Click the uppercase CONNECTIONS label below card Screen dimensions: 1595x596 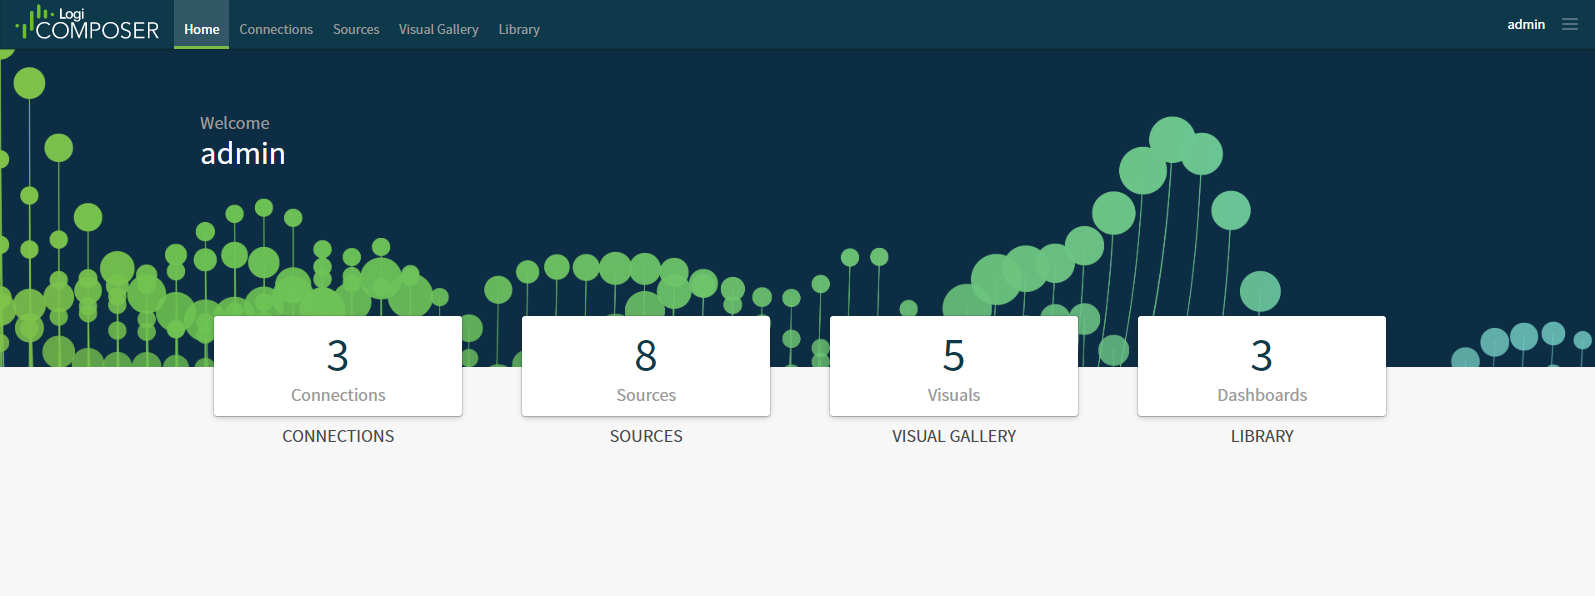point(338,436)
